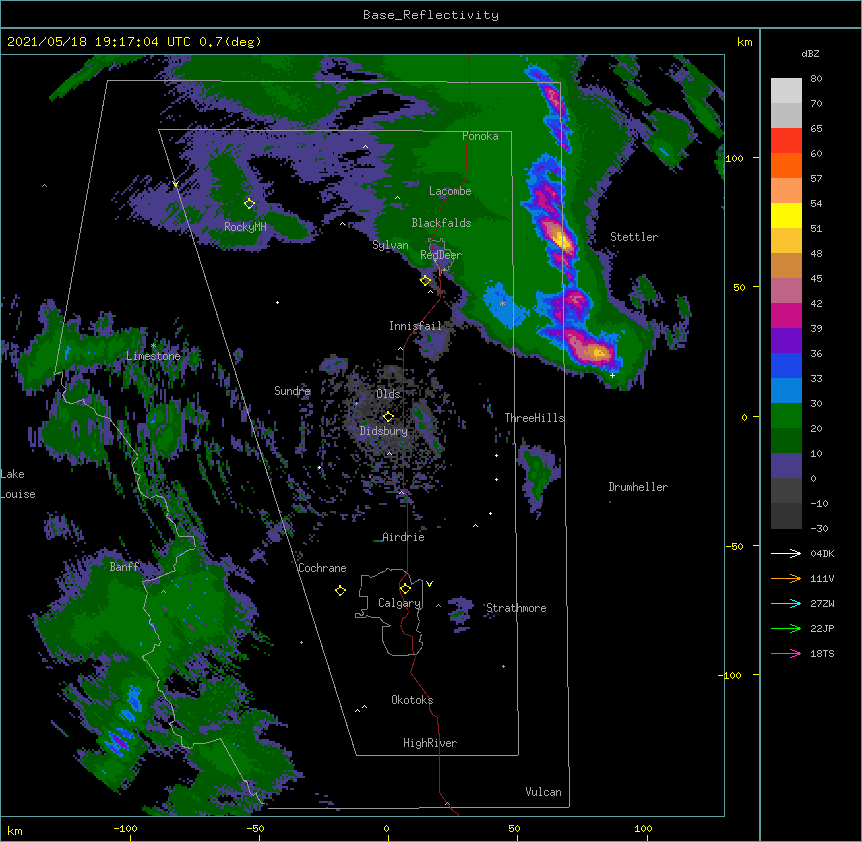862x842 pixels.
Task: Click the ThreeHills label
Action: coord(534,418)
